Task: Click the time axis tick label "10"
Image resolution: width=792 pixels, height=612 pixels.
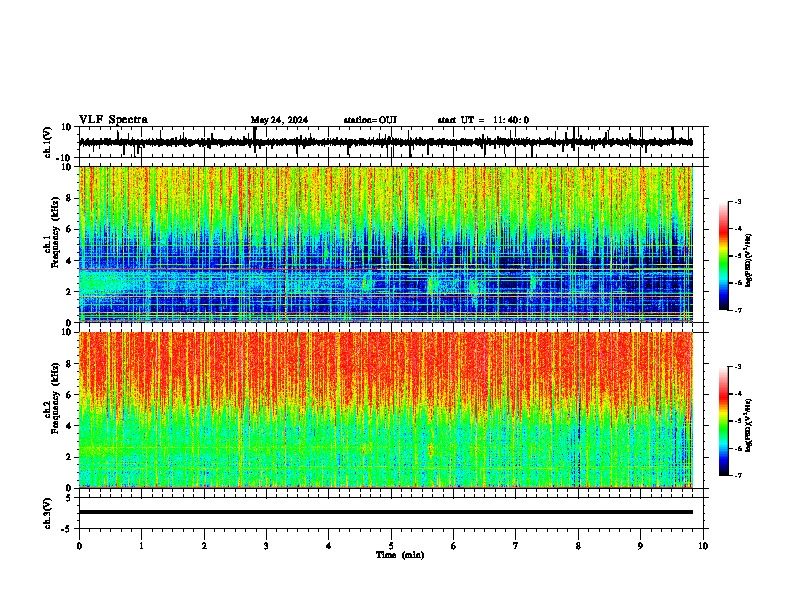Action: (x=703, y=546)
